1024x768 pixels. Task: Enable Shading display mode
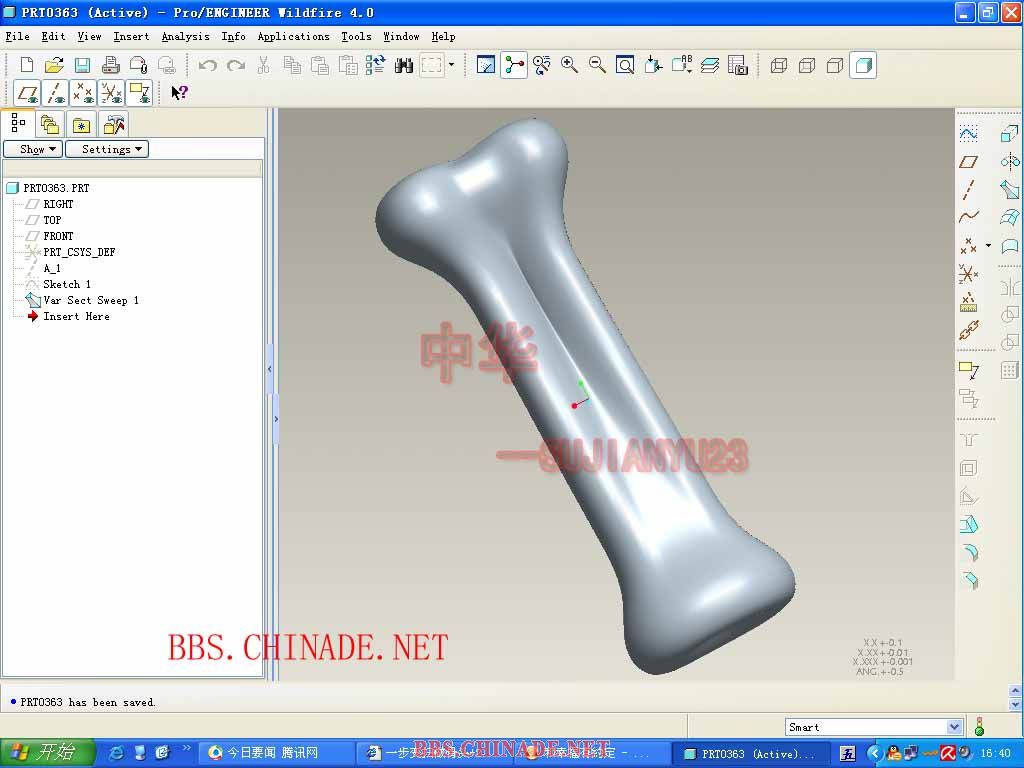tap(863, 65)
